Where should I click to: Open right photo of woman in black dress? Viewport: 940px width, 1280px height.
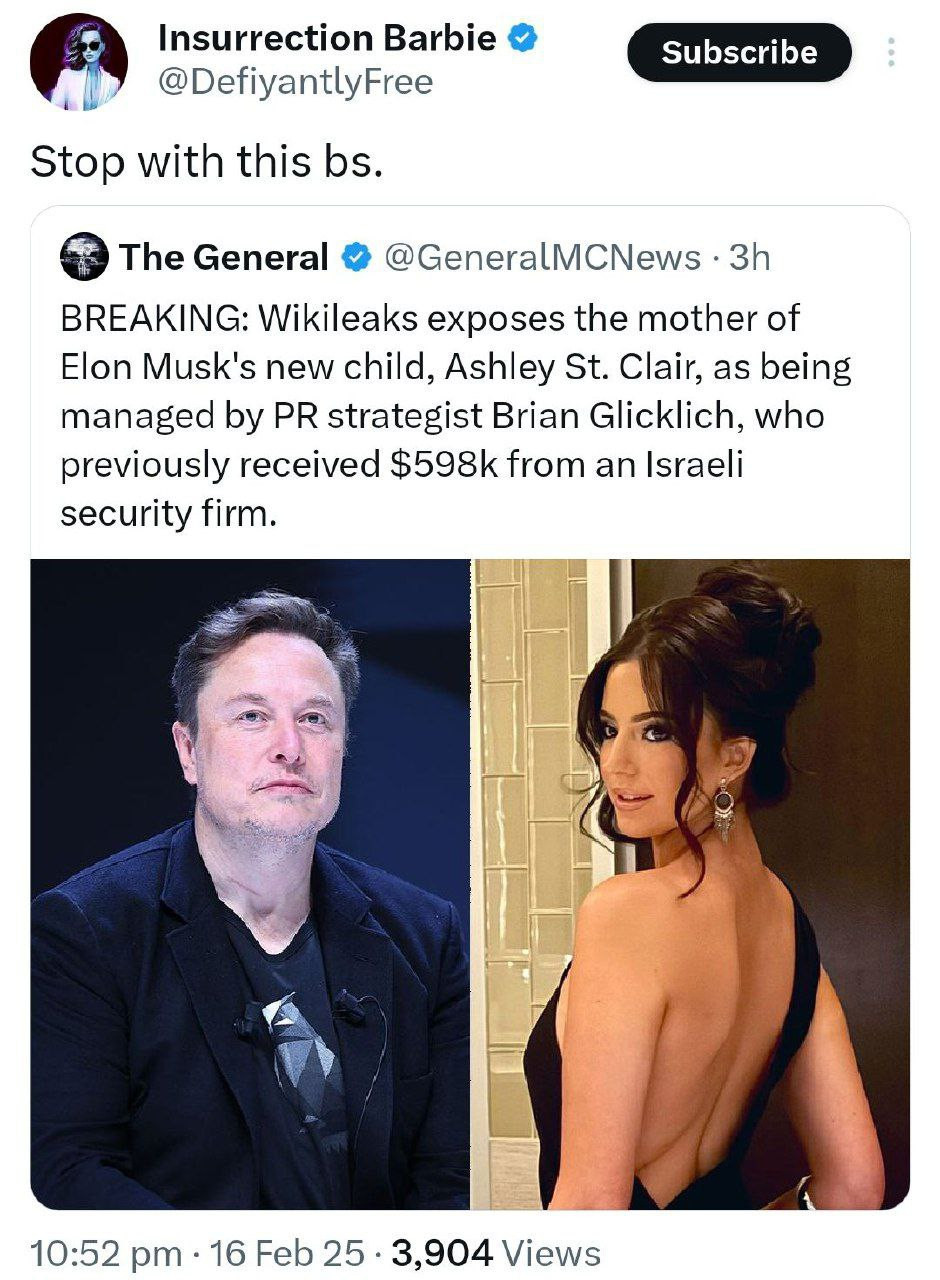692,884
